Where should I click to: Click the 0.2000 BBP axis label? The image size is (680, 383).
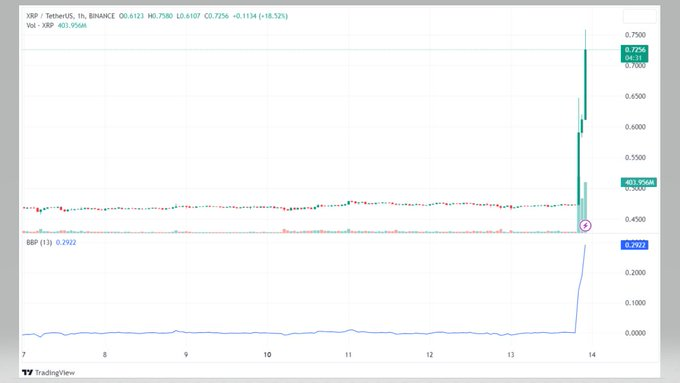635,272
